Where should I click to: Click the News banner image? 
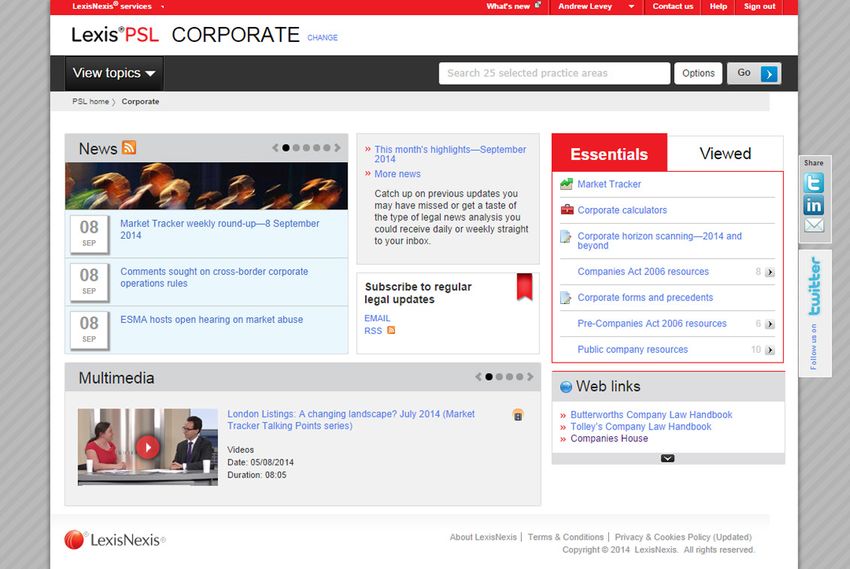[207, 186]
